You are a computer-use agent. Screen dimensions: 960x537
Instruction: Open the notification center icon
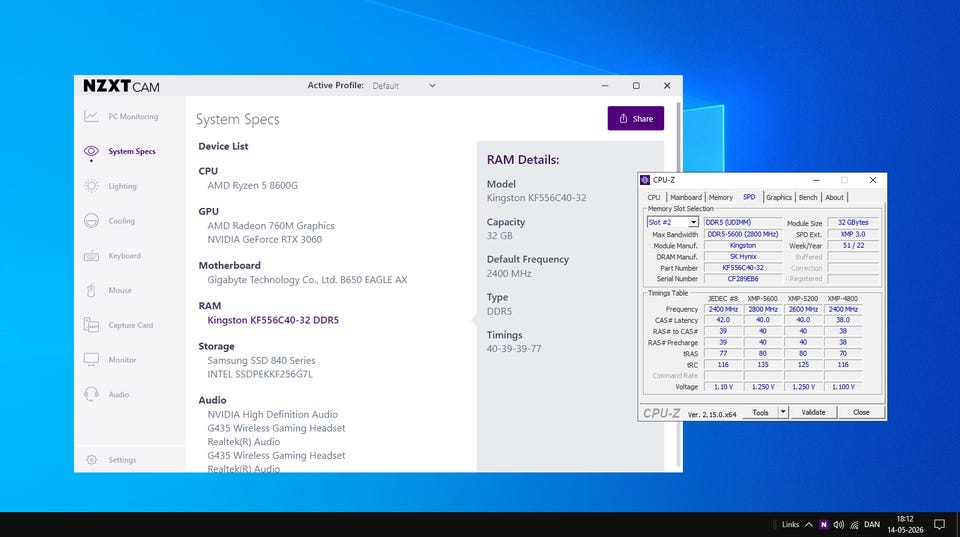pos(939,525)
